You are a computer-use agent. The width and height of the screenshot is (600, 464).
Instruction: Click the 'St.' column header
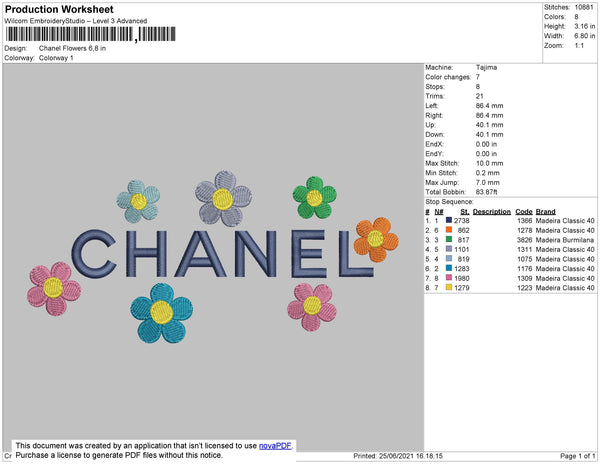click(x=465, y=212)
